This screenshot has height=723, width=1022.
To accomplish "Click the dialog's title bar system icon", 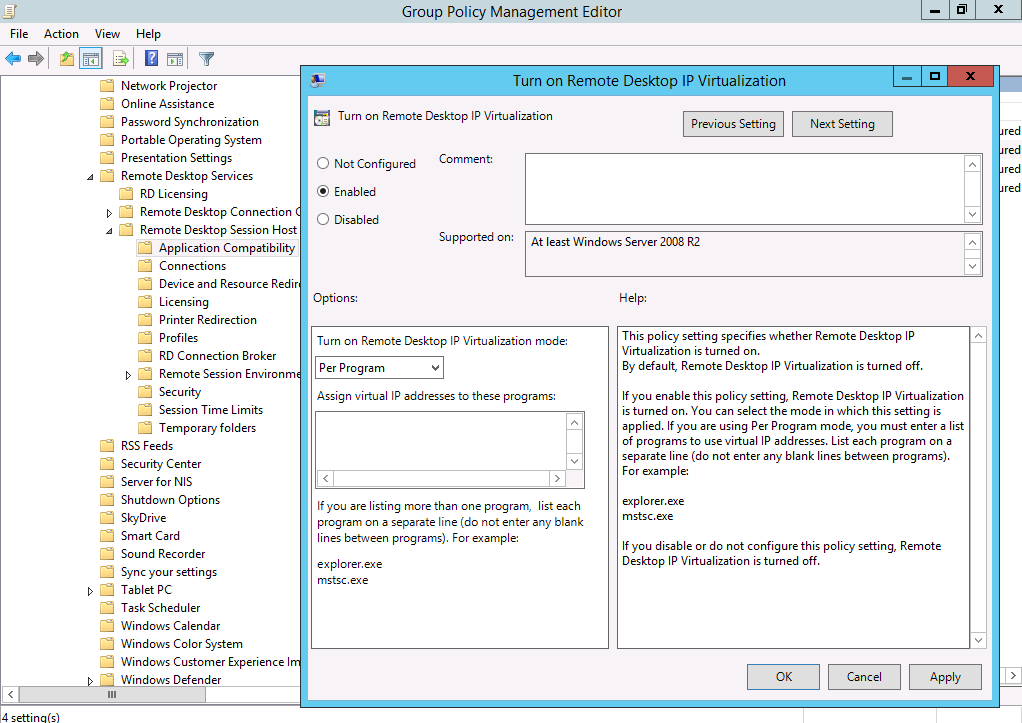I will [318, 80].
